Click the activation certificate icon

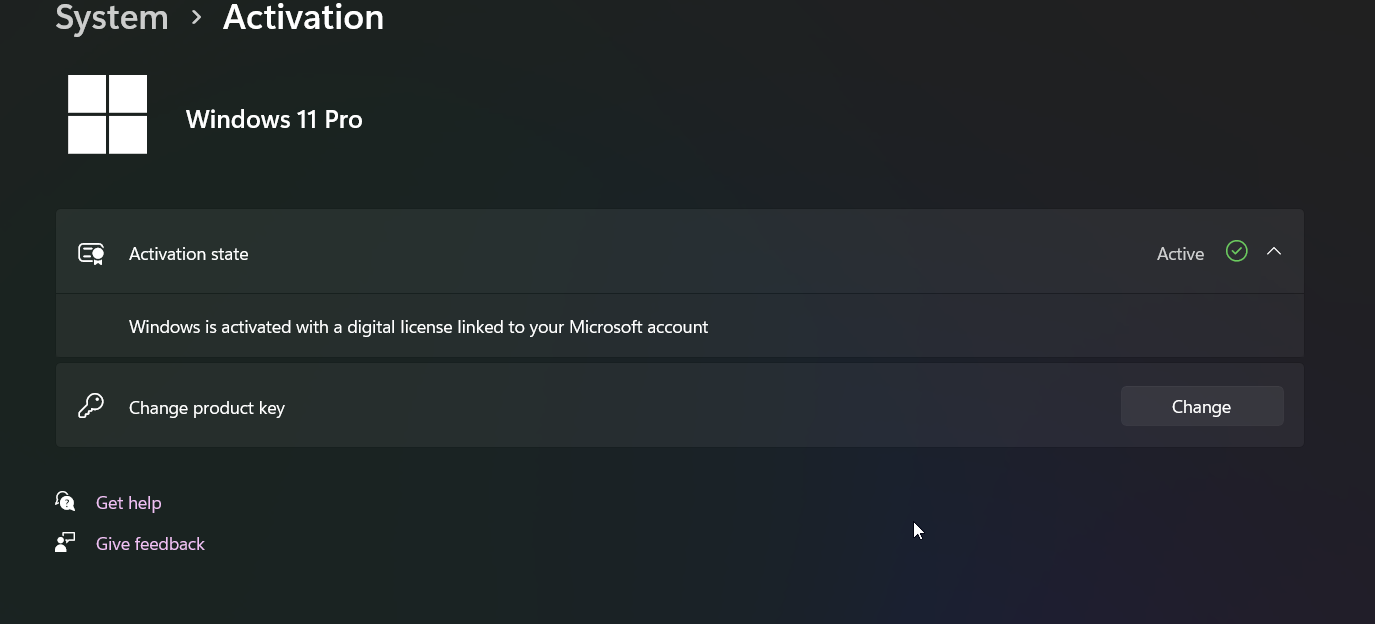coord(91,254)
